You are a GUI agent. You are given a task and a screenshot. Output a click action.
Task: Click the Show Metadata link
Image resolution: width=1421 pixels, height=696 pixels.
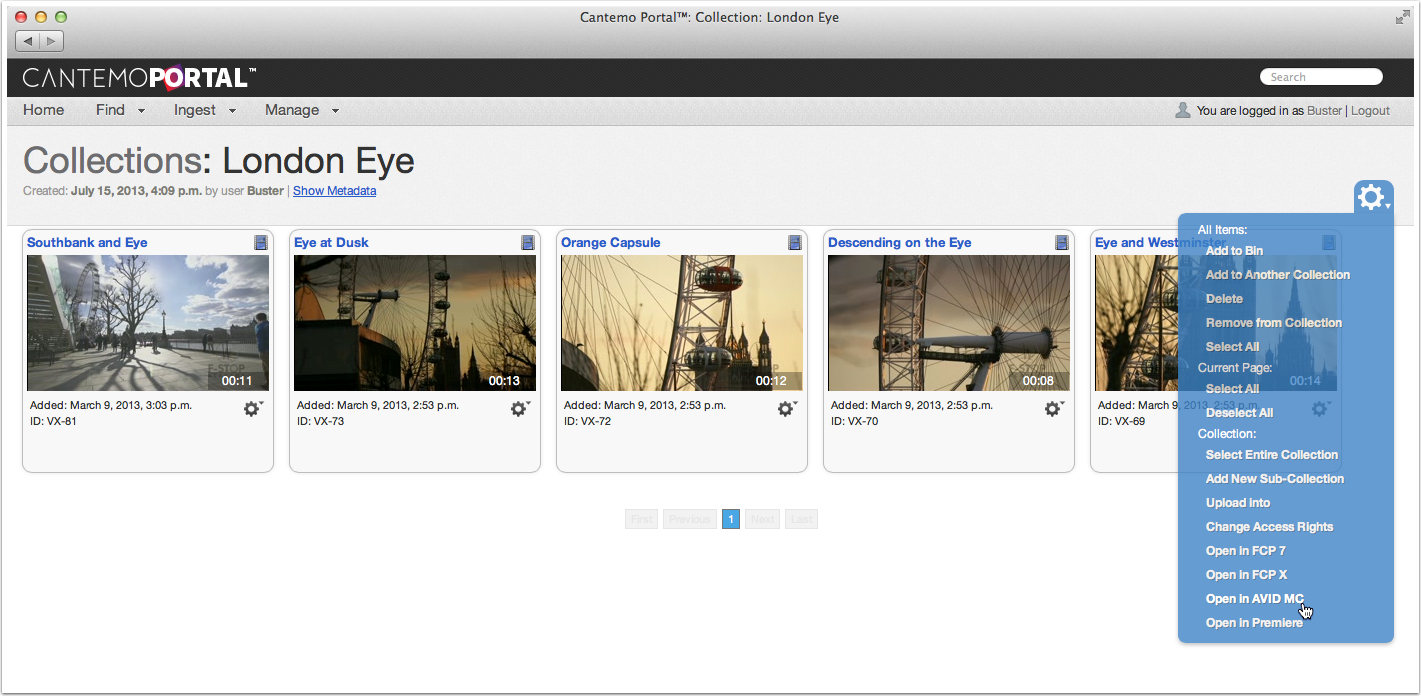[334, 191]
